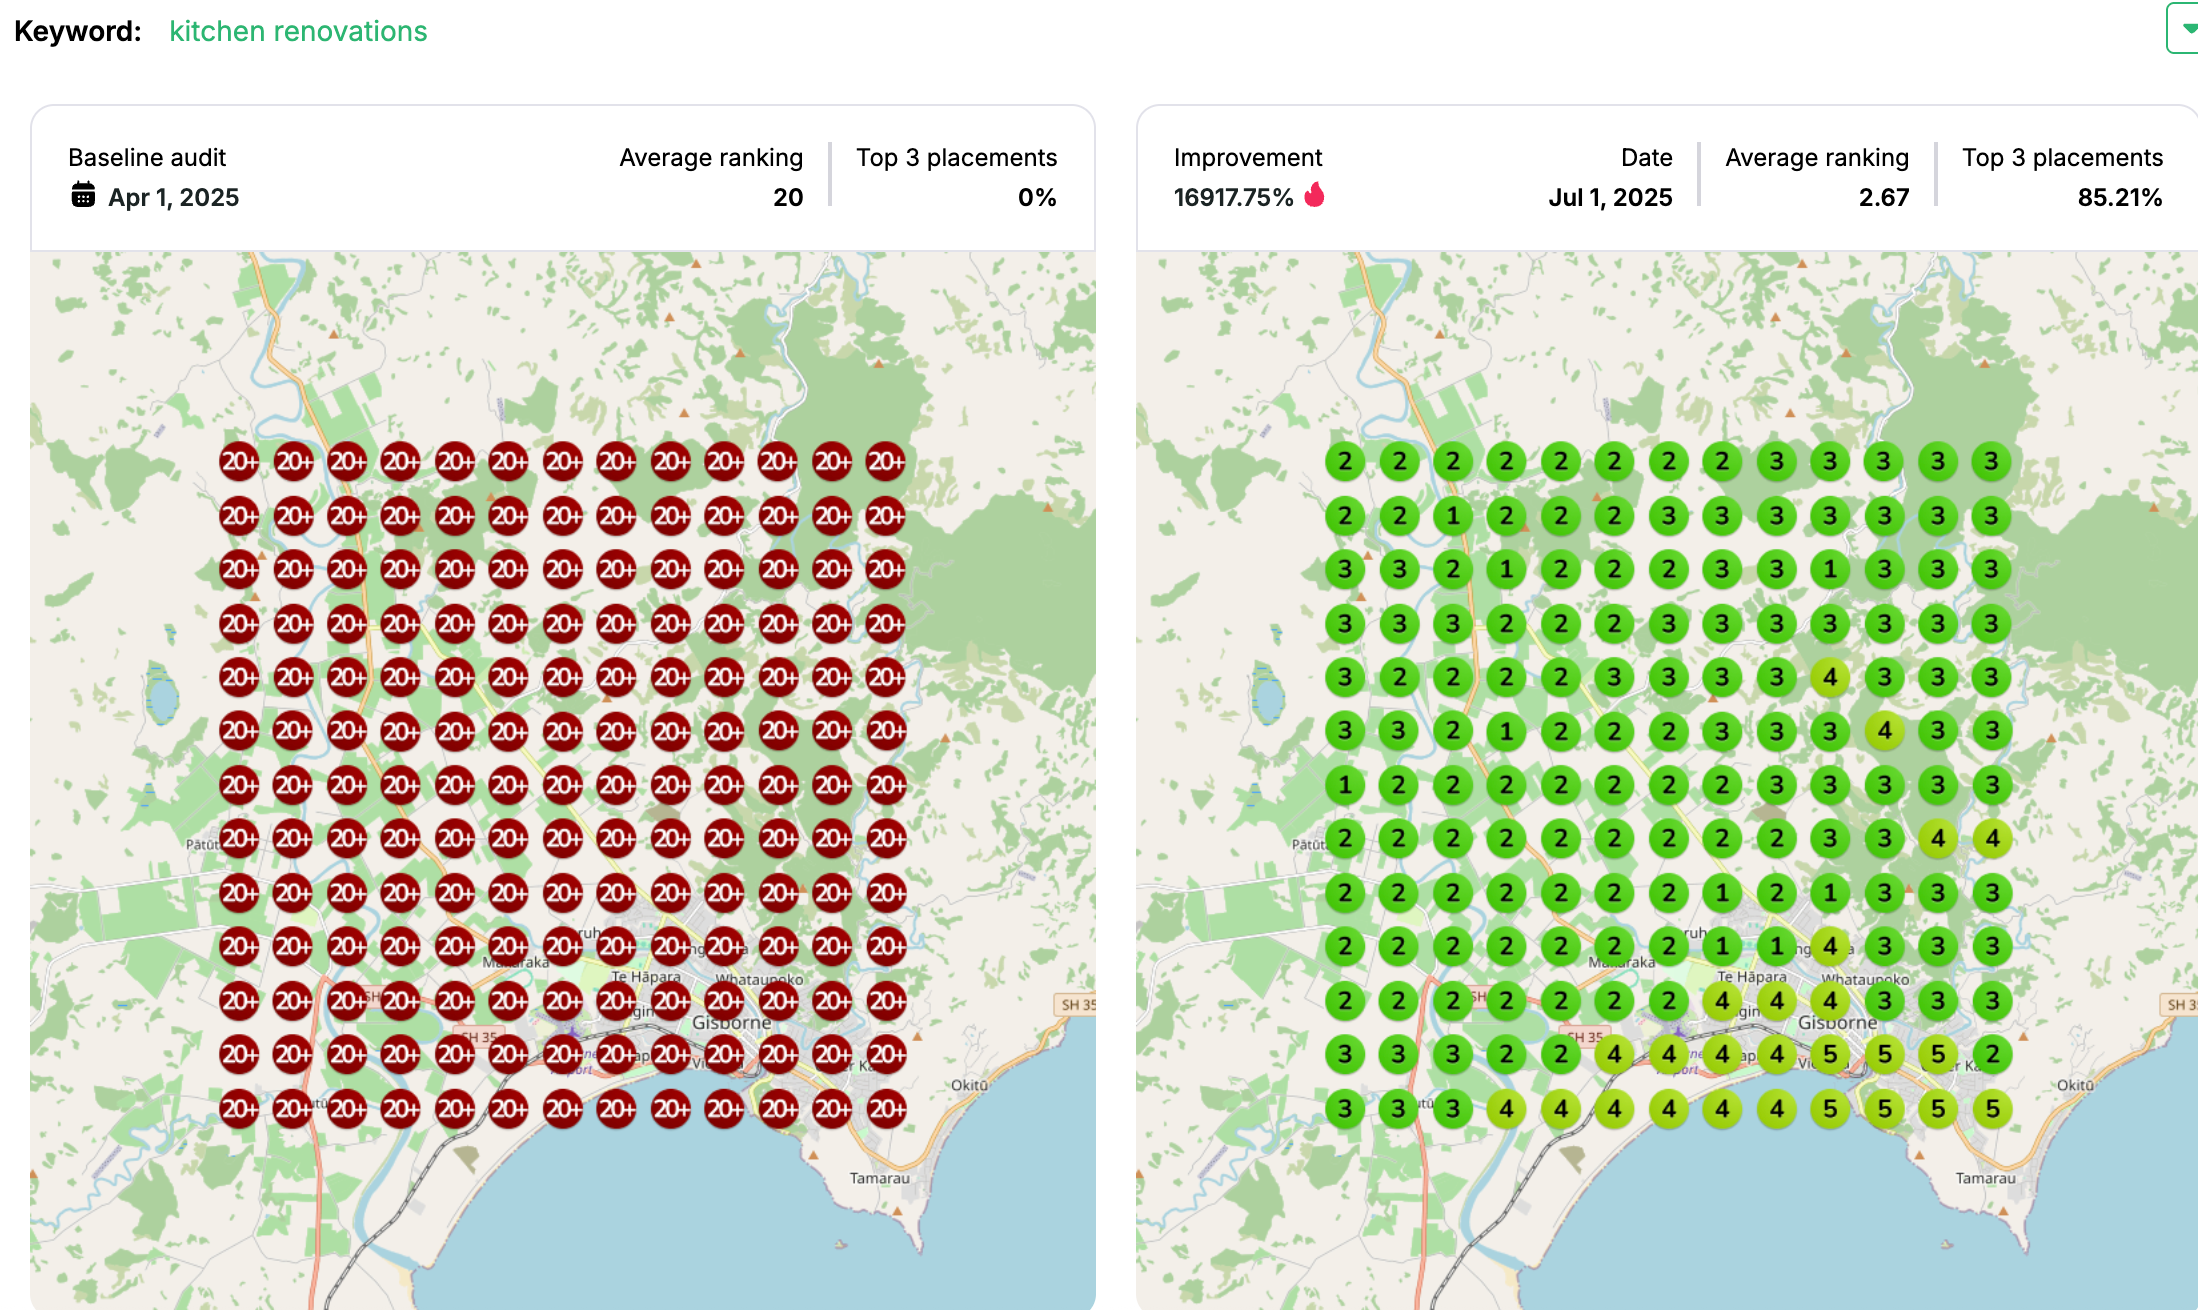The width and height of the screenshot is (2198, 1310).
Task: Click the 'Improvement' heading
Action: pyautogui.click(x=1248, y=157)
